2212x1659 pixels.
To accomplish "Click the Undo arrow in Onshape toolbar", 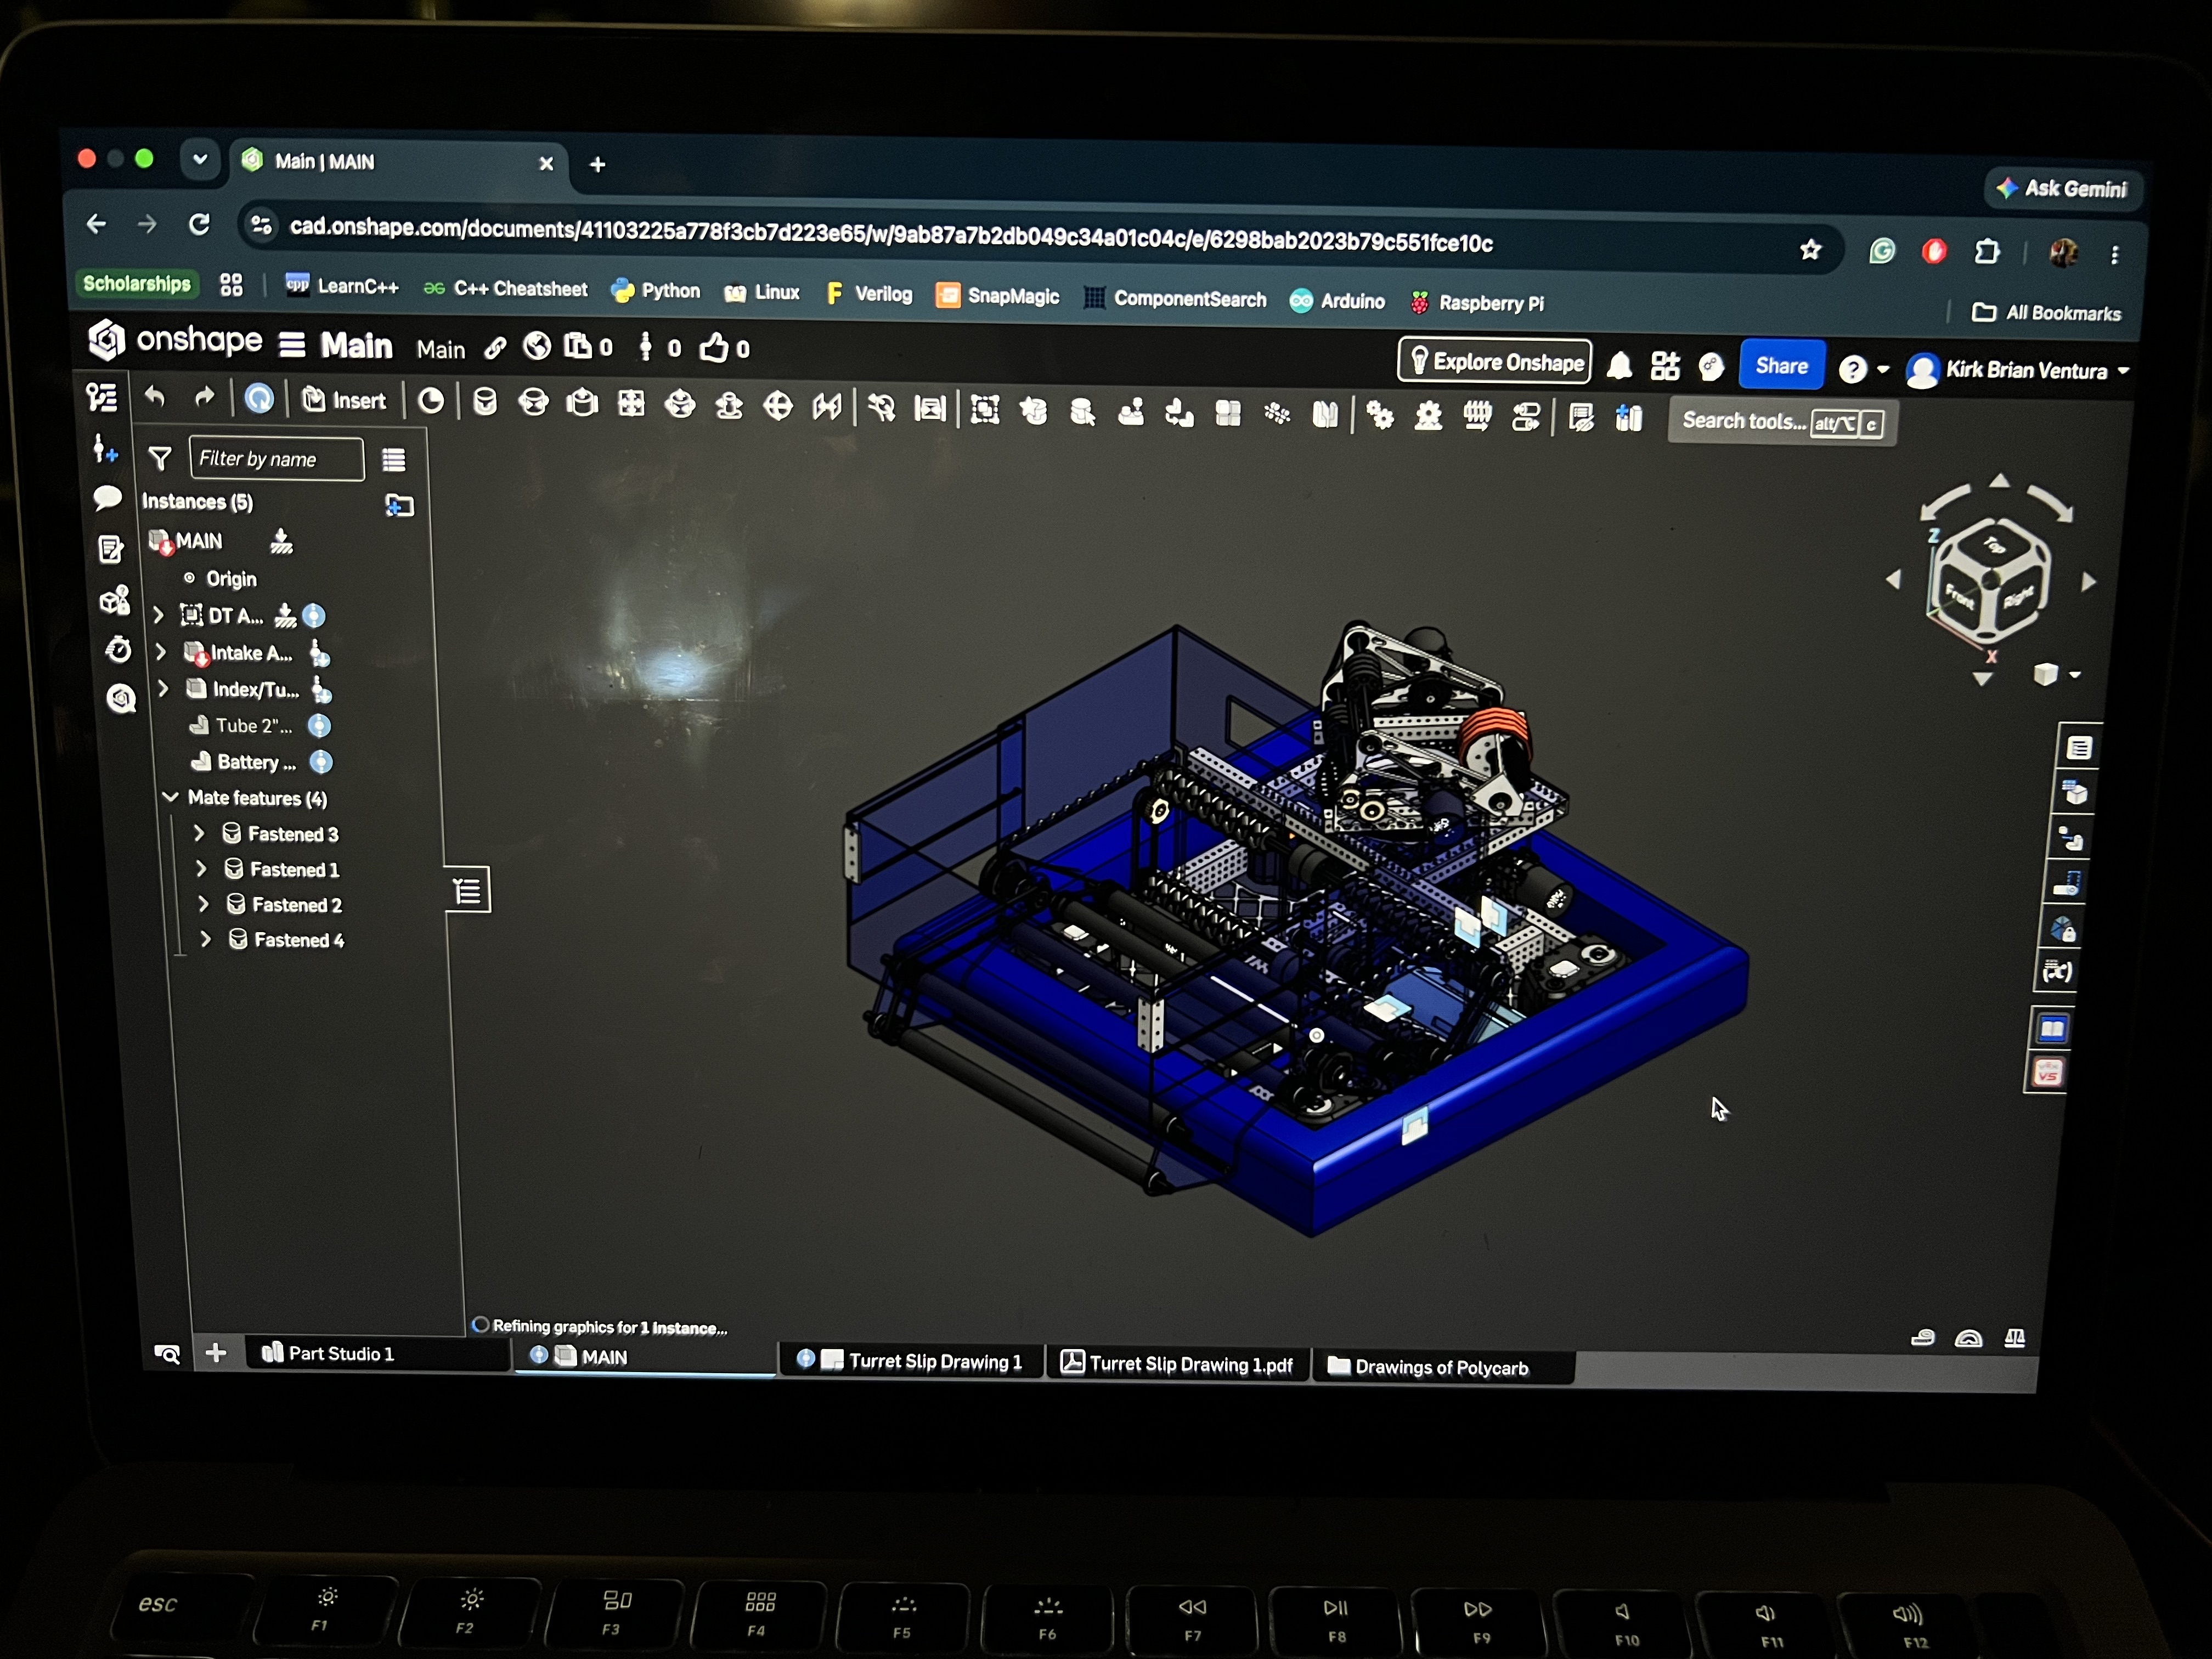I will (x=154, y=397).
